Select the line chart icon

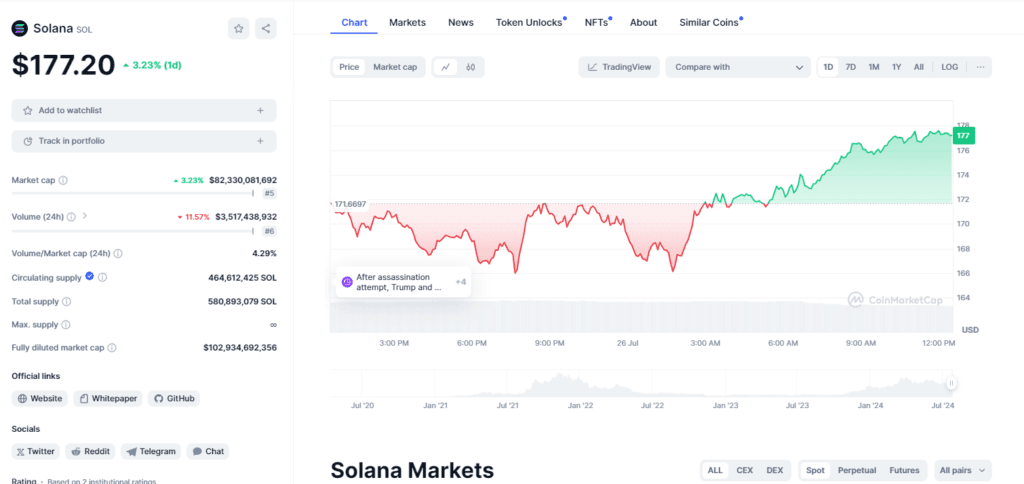coord(446,67)
